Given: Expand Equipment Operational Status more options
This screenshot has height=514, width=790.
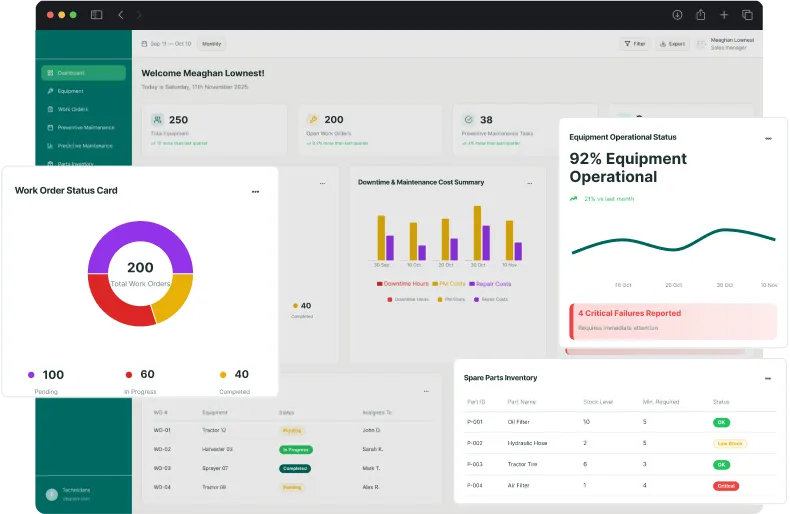Looking at the screenshot, I should [x=768, y=138].
